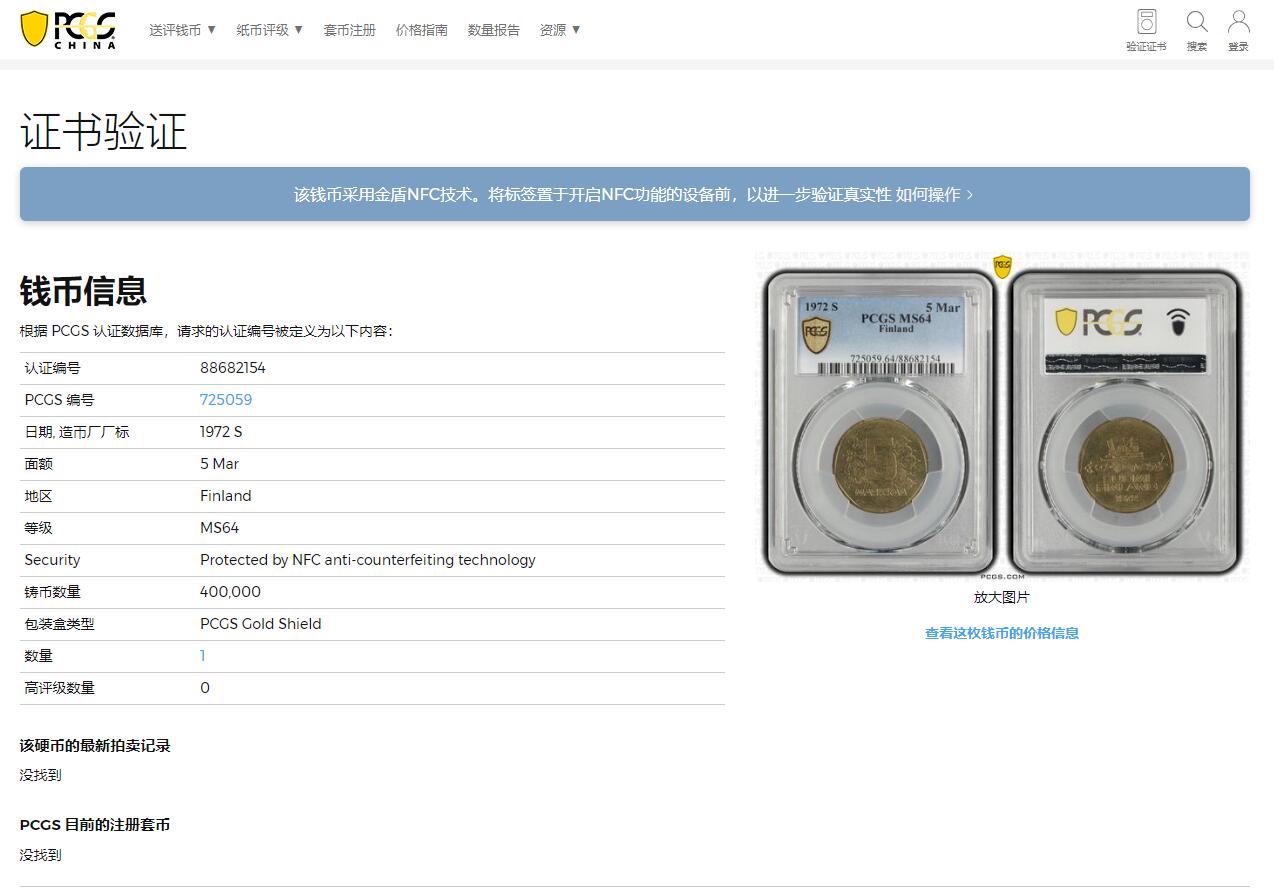View price info via 查看这枚钱币的价格信息
Viewport: 1274px width, 896px height.
tap(1002, 633)
